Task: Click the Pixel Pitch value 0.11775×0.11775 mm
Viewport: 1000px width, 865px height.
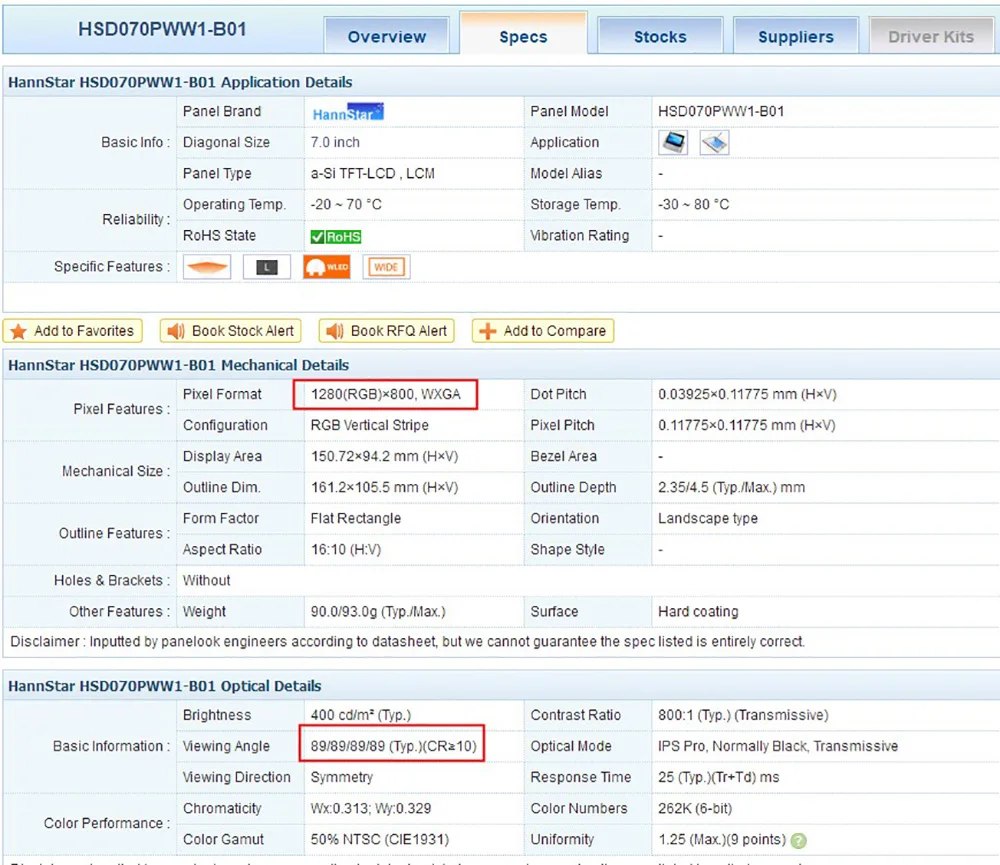Action: 746,425
